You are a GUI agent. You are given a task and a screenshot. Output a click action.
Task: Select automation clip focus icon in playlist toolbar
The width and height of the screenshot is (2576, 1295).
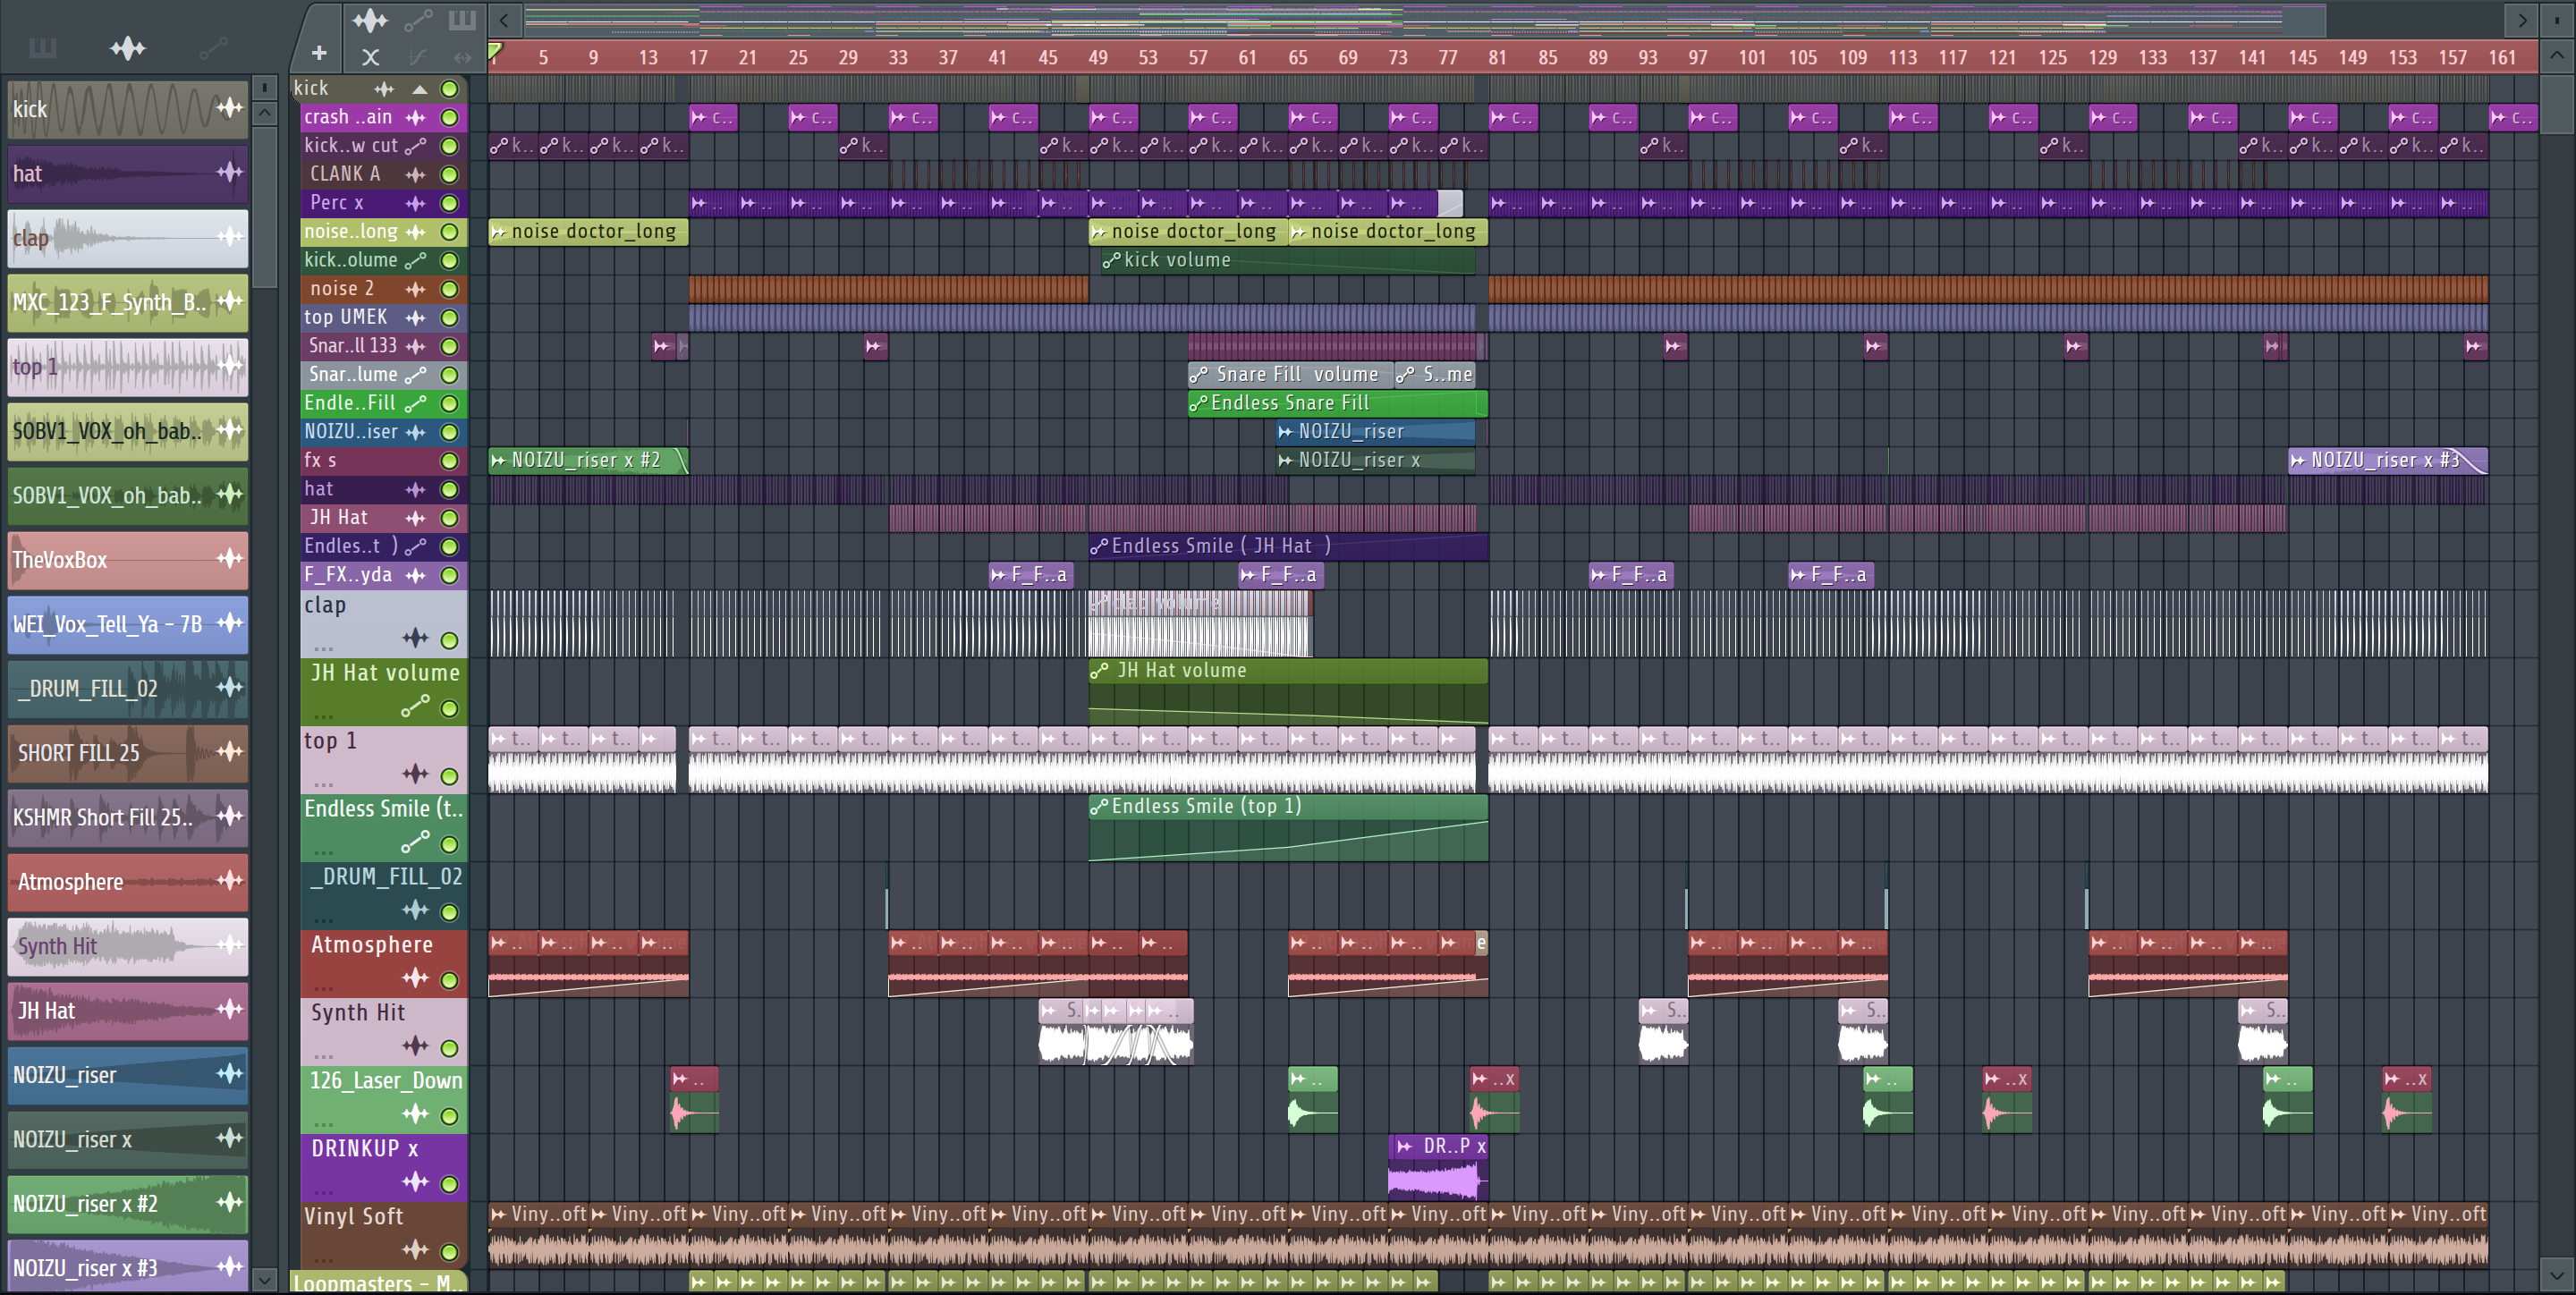pos(418,19)
